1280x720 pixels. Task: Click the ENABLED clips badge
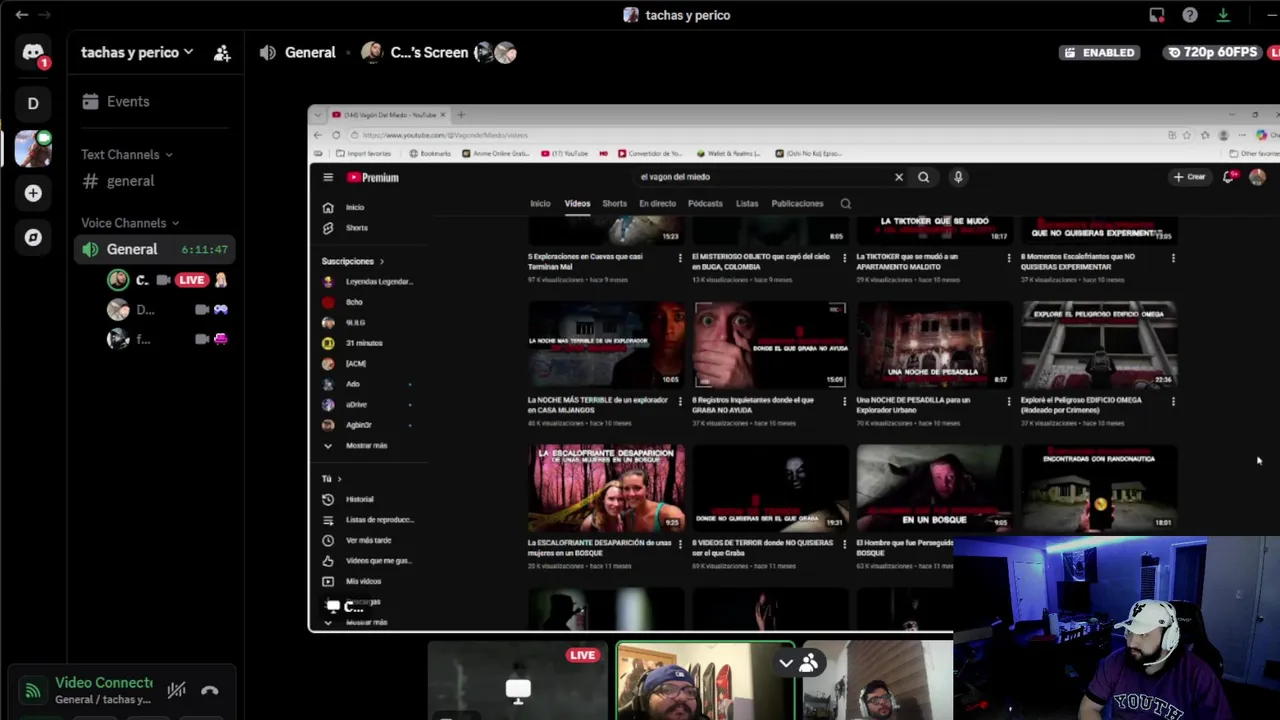[1100, 52]
